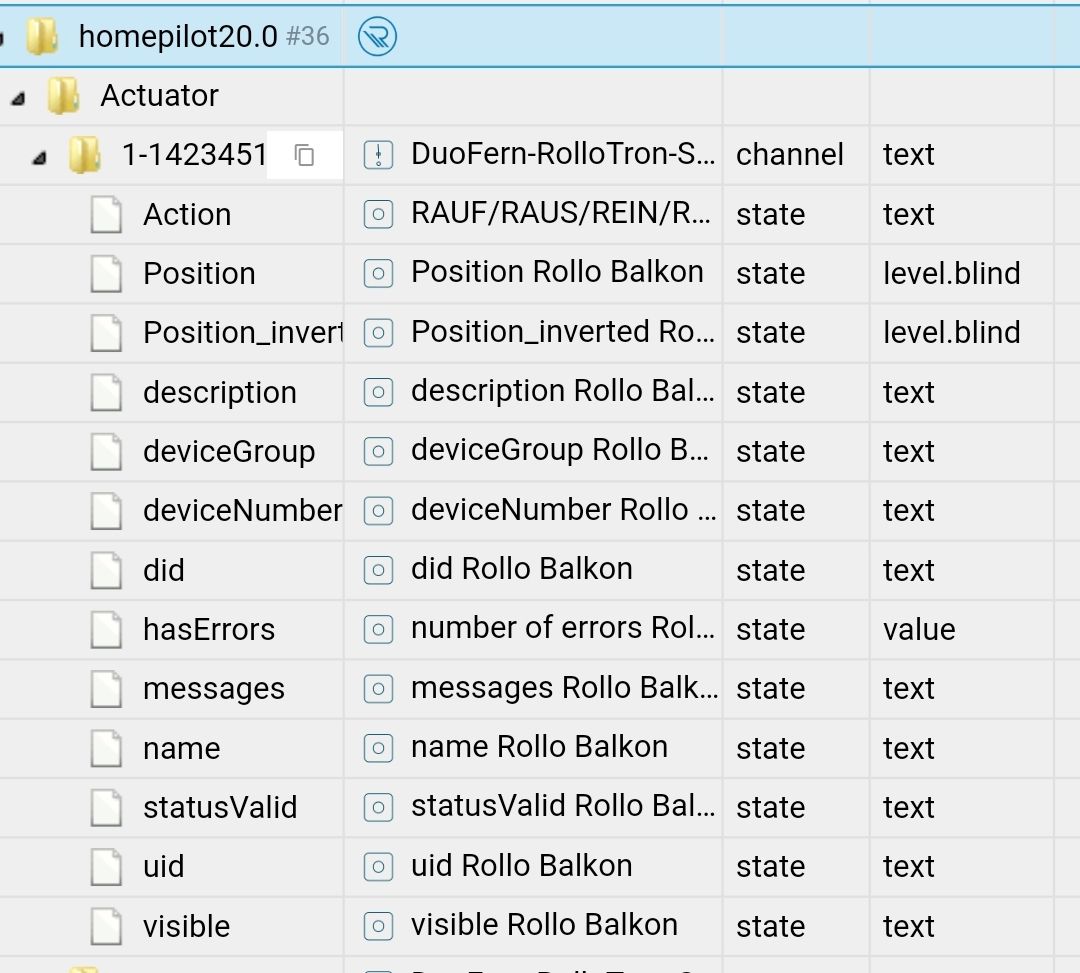Screen dimensions: 1080x973
Task: Click the state icon next to Position Rollo Balkon
Action: pos(378,273)
